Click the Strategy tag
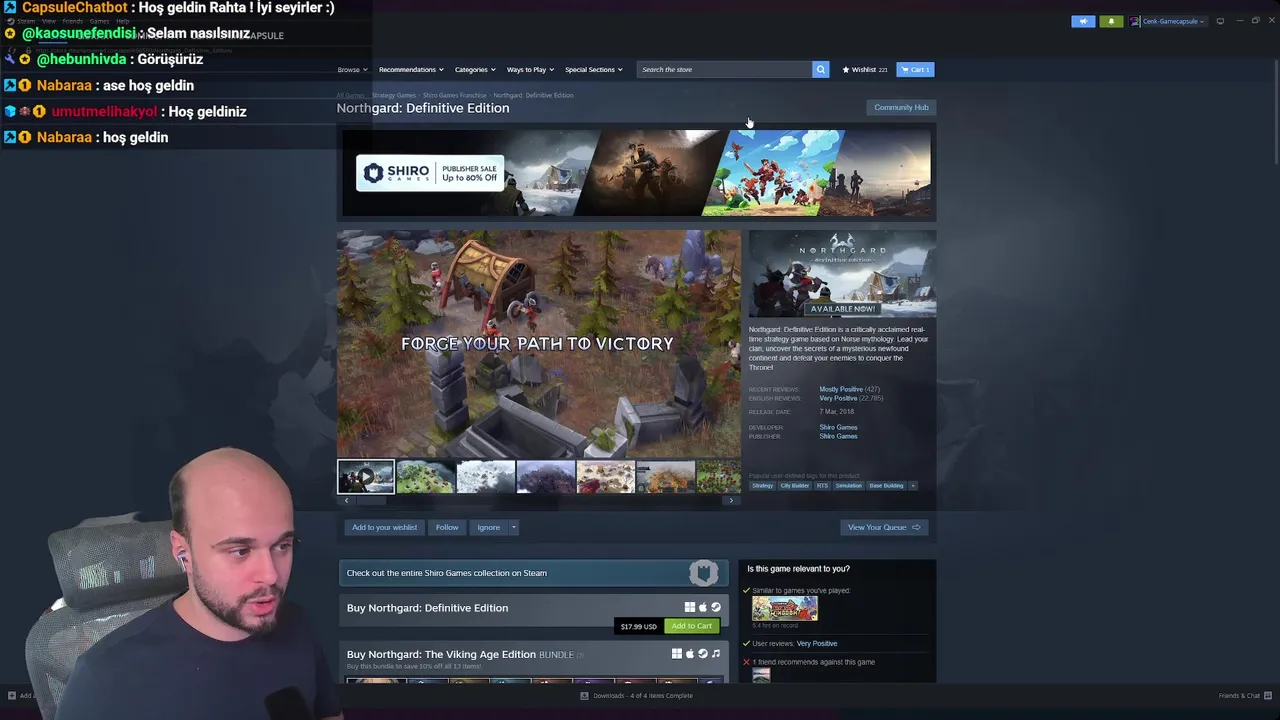The width and height of the screenshot is (1280, 720). tap(762, 486)
